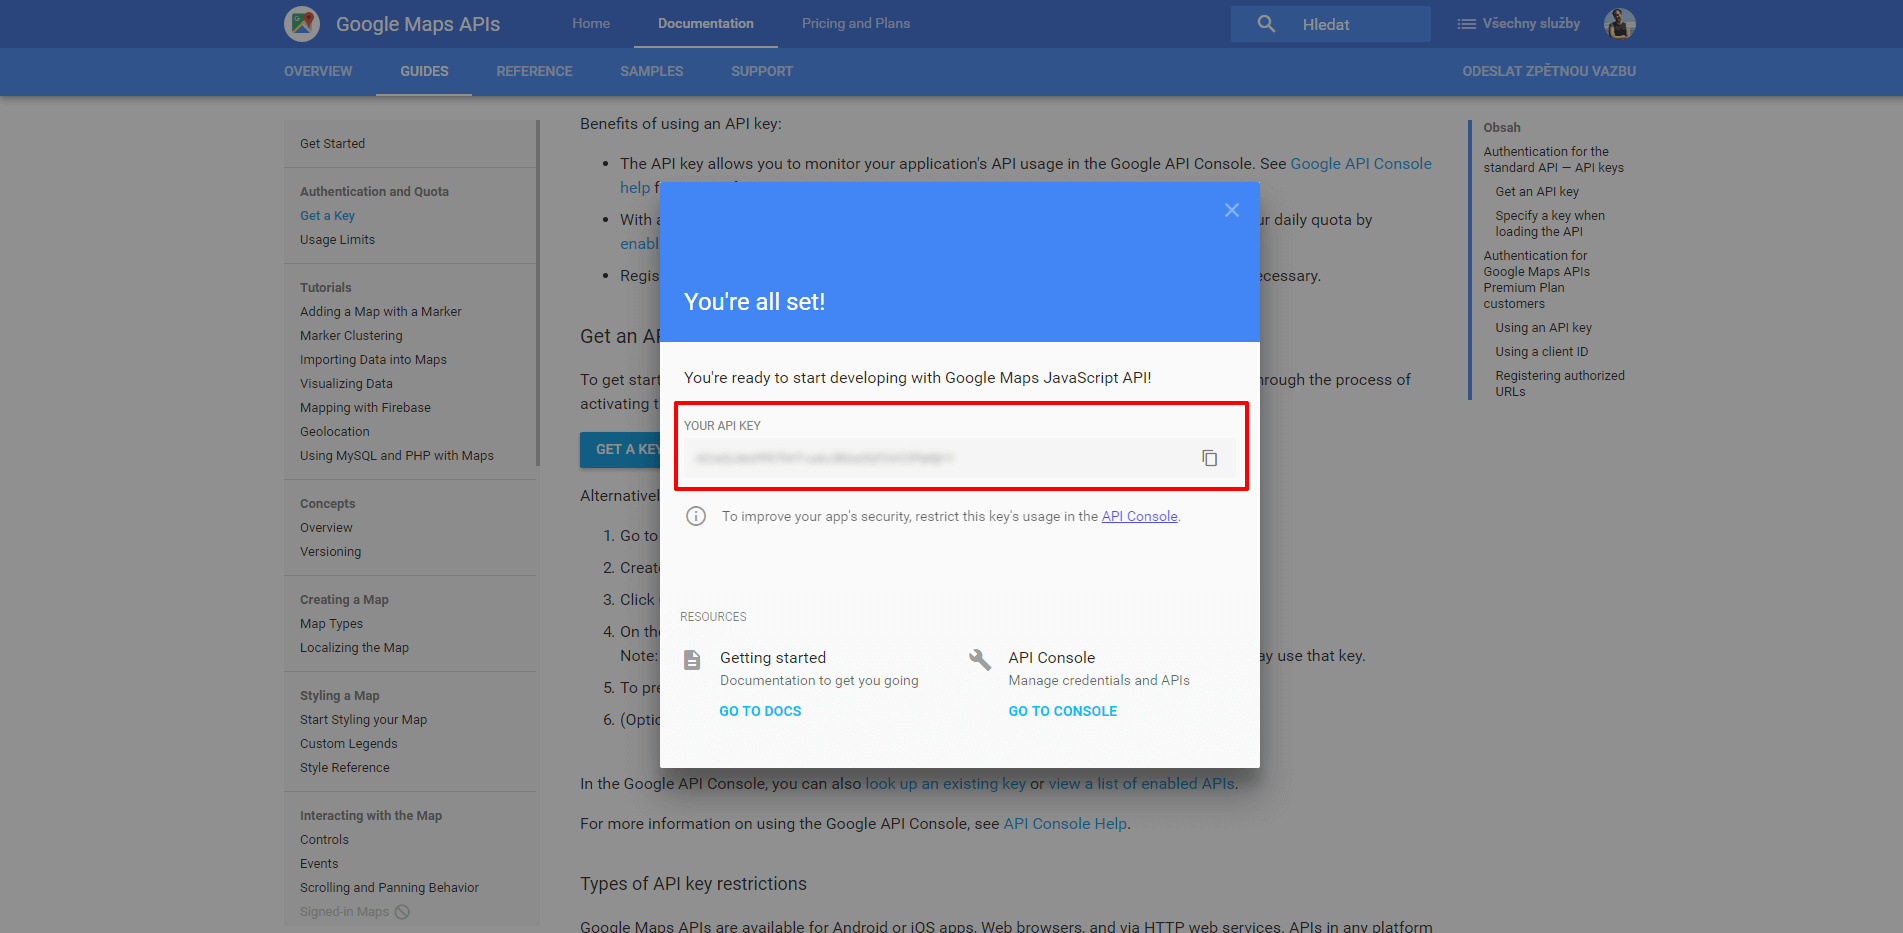Click ODESLAT ZPĚTNOU VAZBU feedback link
Screen dimensions: 1903x933
[1549, 71]
